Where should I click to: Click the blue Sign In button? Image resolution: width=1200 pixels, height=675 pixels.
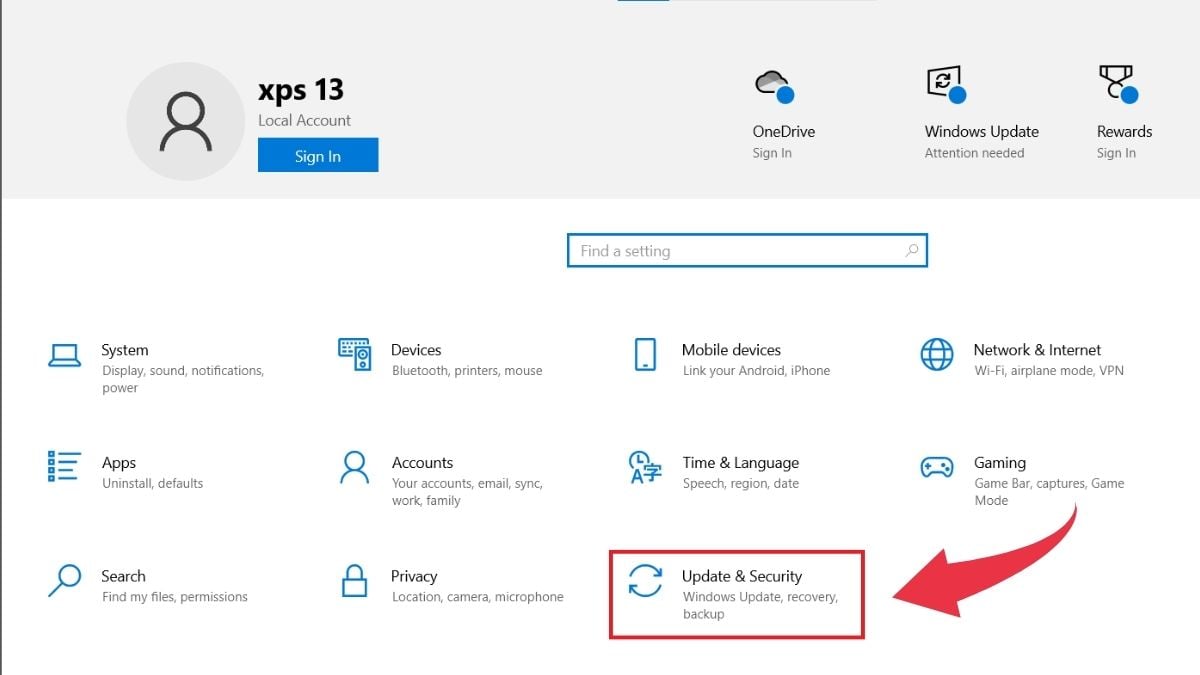pyautogui.click(x=318, y=156)
